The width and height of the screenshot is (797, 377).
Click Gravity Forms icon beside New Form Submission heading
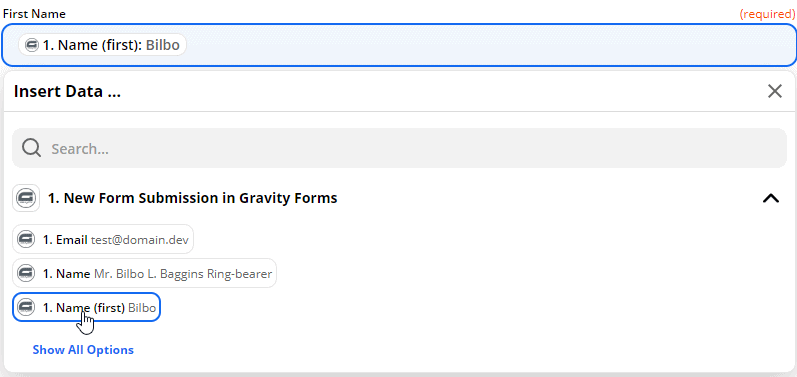[x=26, y=198]
